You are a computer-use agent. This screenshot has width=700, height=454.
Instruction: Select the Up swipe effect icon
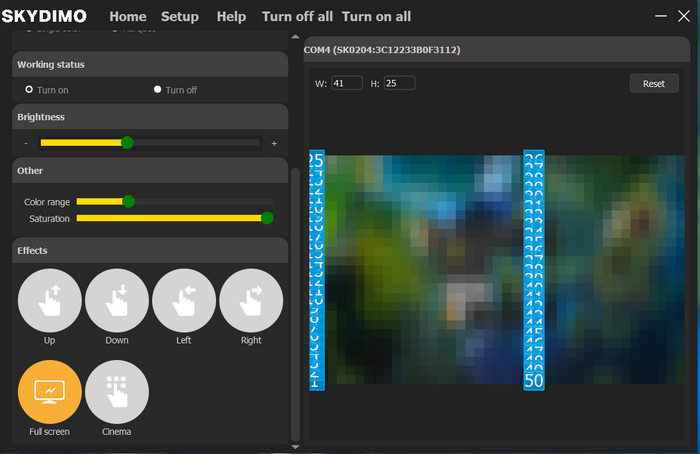(x=49, y=301)
